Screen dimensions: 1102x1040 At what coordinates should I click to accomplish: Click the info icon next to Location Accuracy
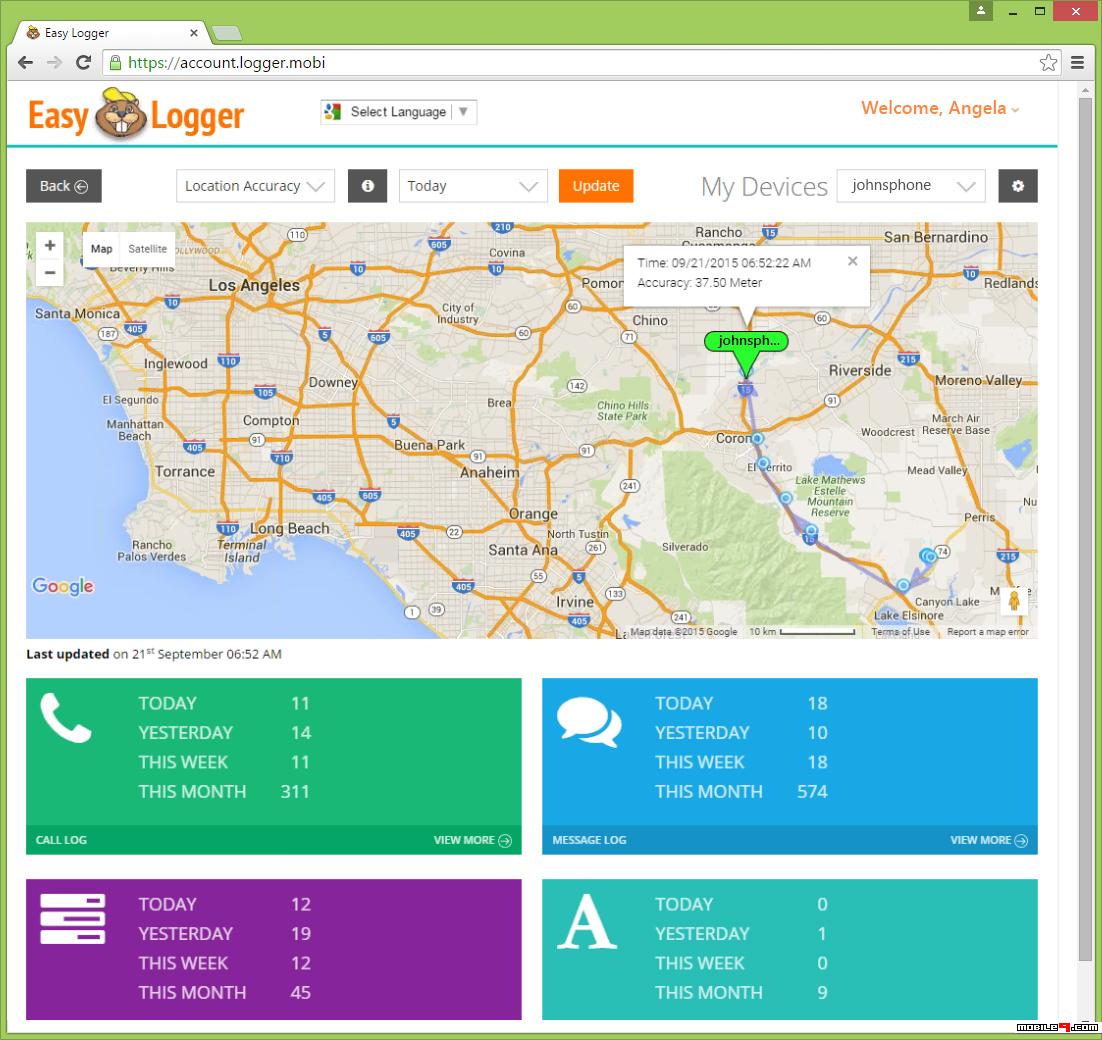pyautogui.click(x=367, y=185)
